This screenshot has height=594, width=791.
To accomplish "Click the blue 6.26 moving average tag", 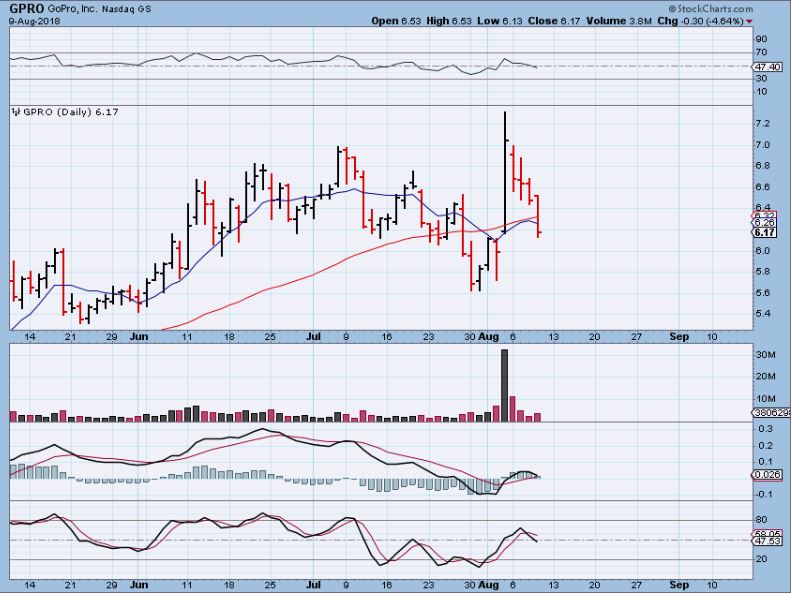I will tap(765, 223).
